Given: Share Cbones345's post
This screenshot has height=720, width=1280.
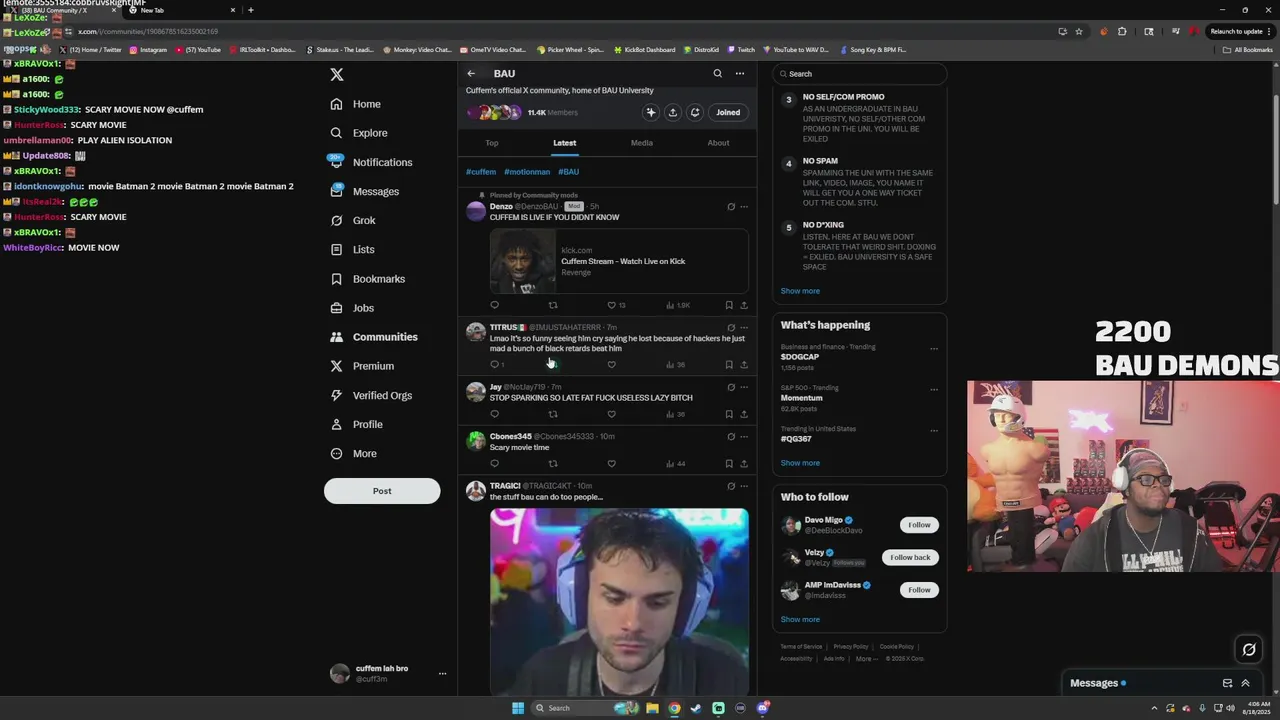Looking at the screenshot, I should 743,463.
